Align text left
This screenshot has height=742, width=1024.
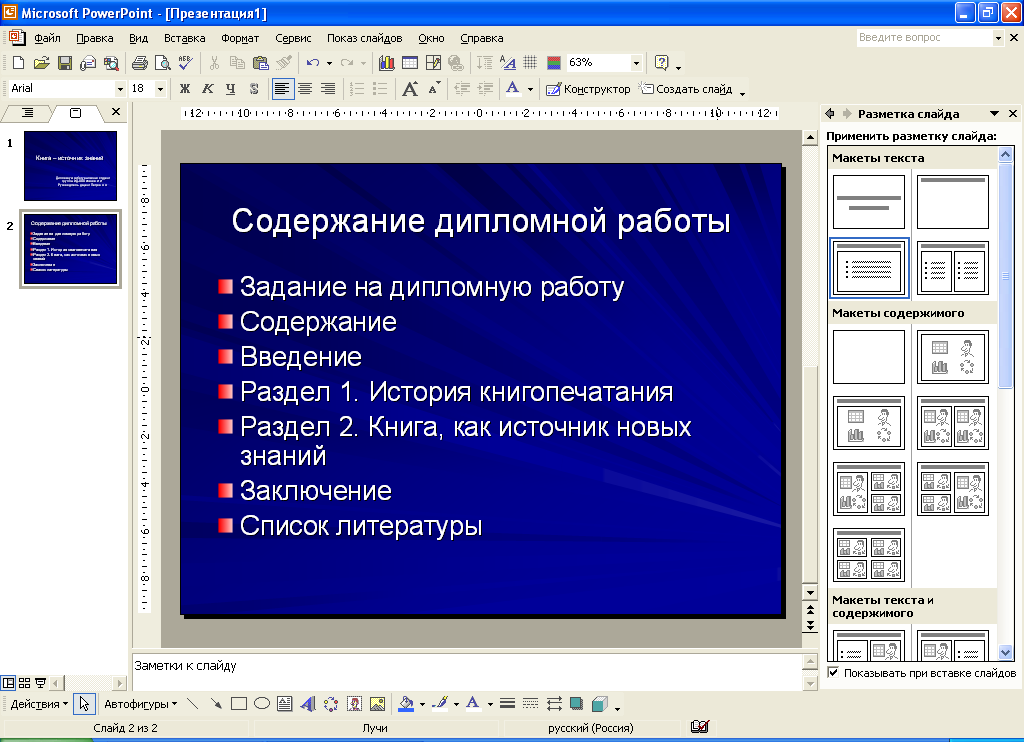[282, 89]
